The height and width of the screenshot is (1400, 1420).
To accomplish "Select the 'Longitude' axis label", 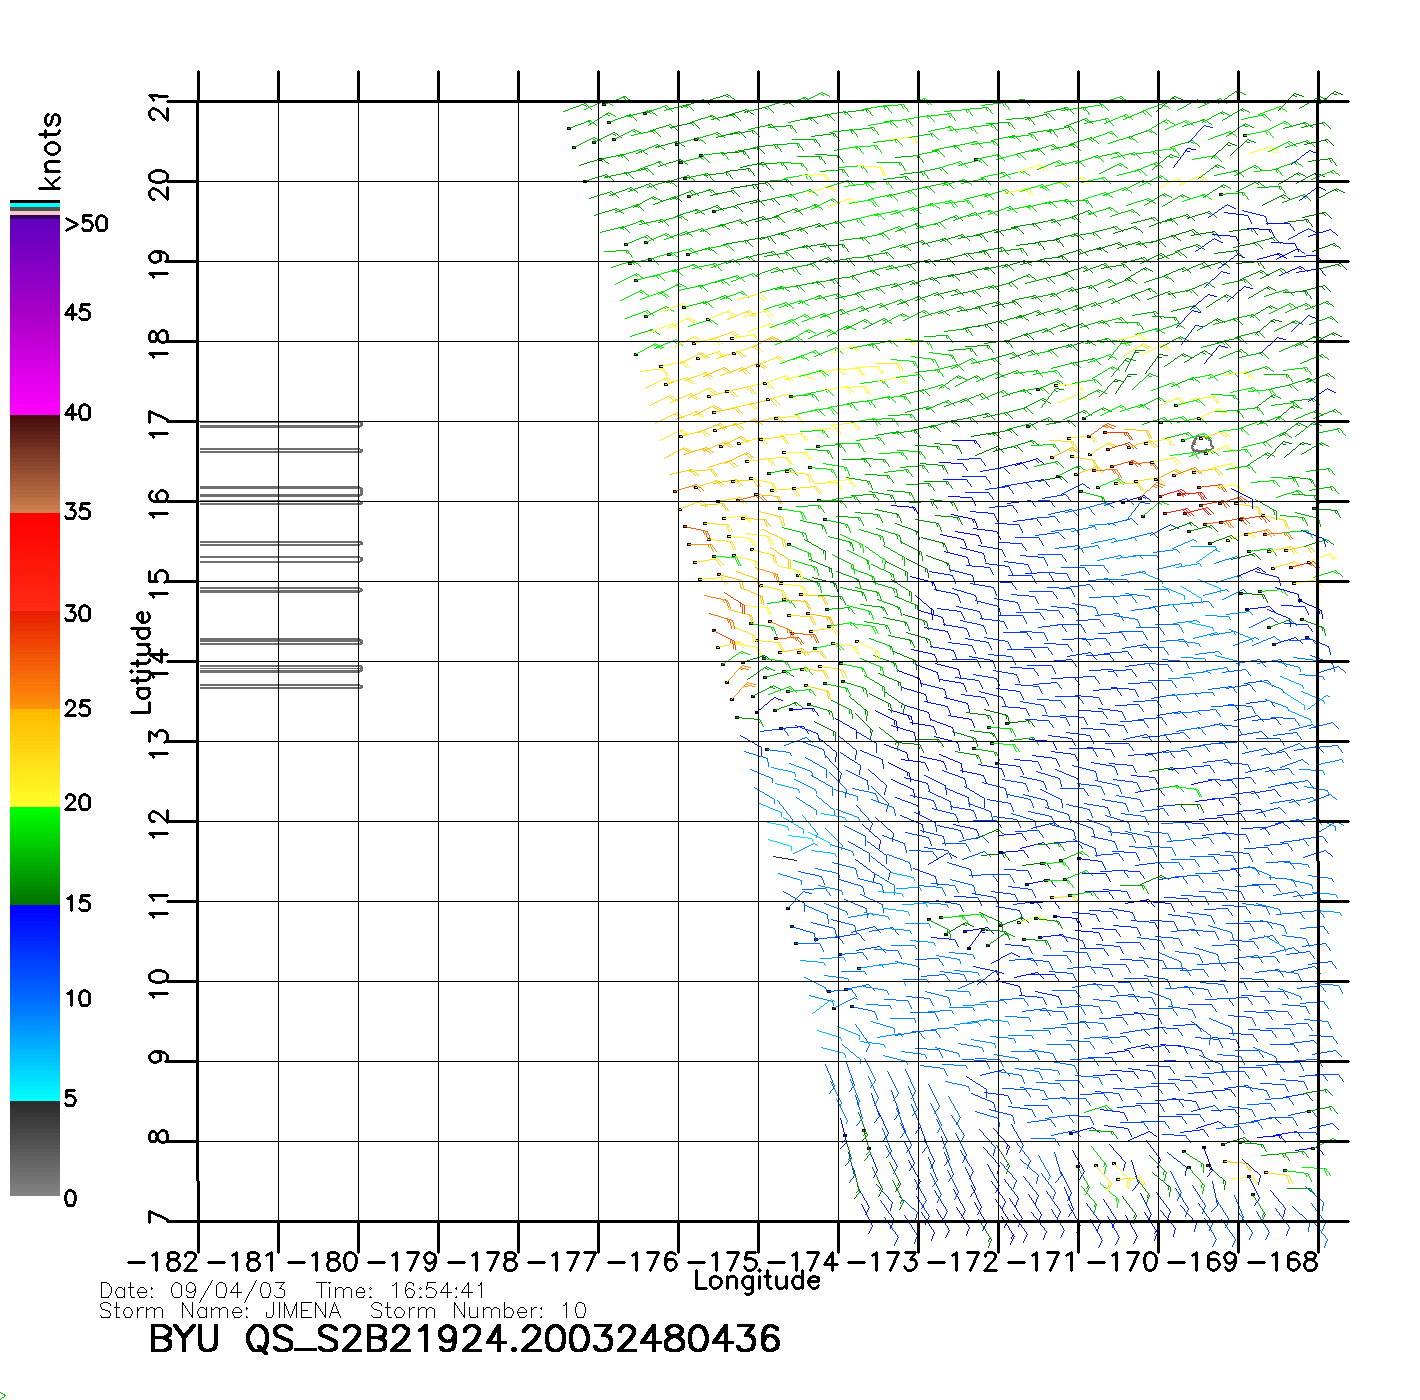I will (757, 1281).
